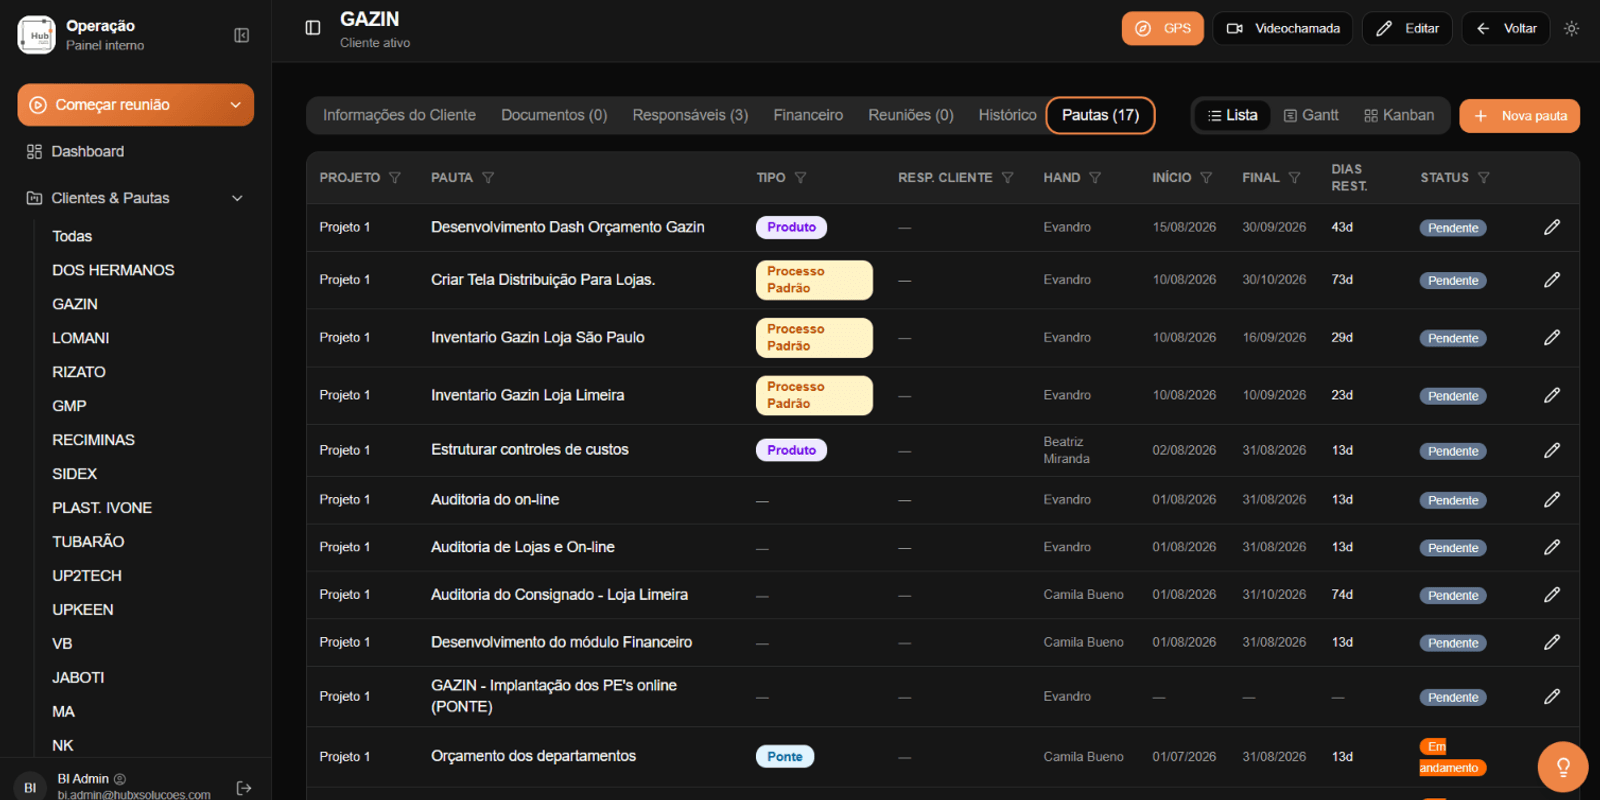Select the DOS HERMANOS client
The image size is (1600, 800).
pos(113,270)
